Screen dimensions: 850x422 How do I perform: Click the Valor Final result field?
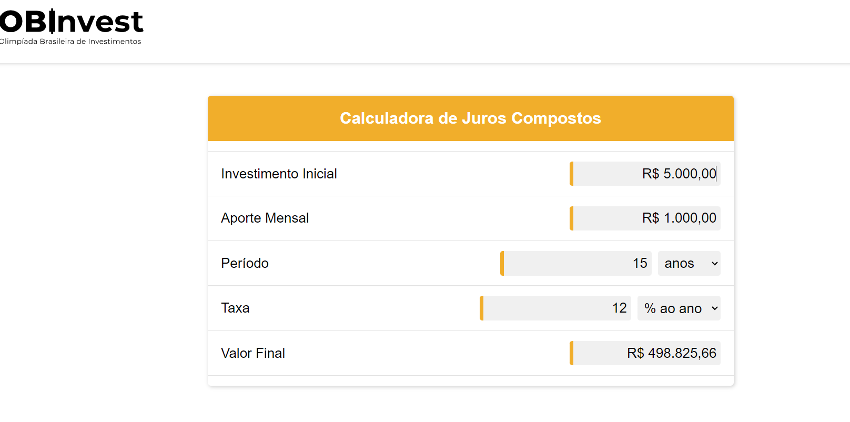645,353
